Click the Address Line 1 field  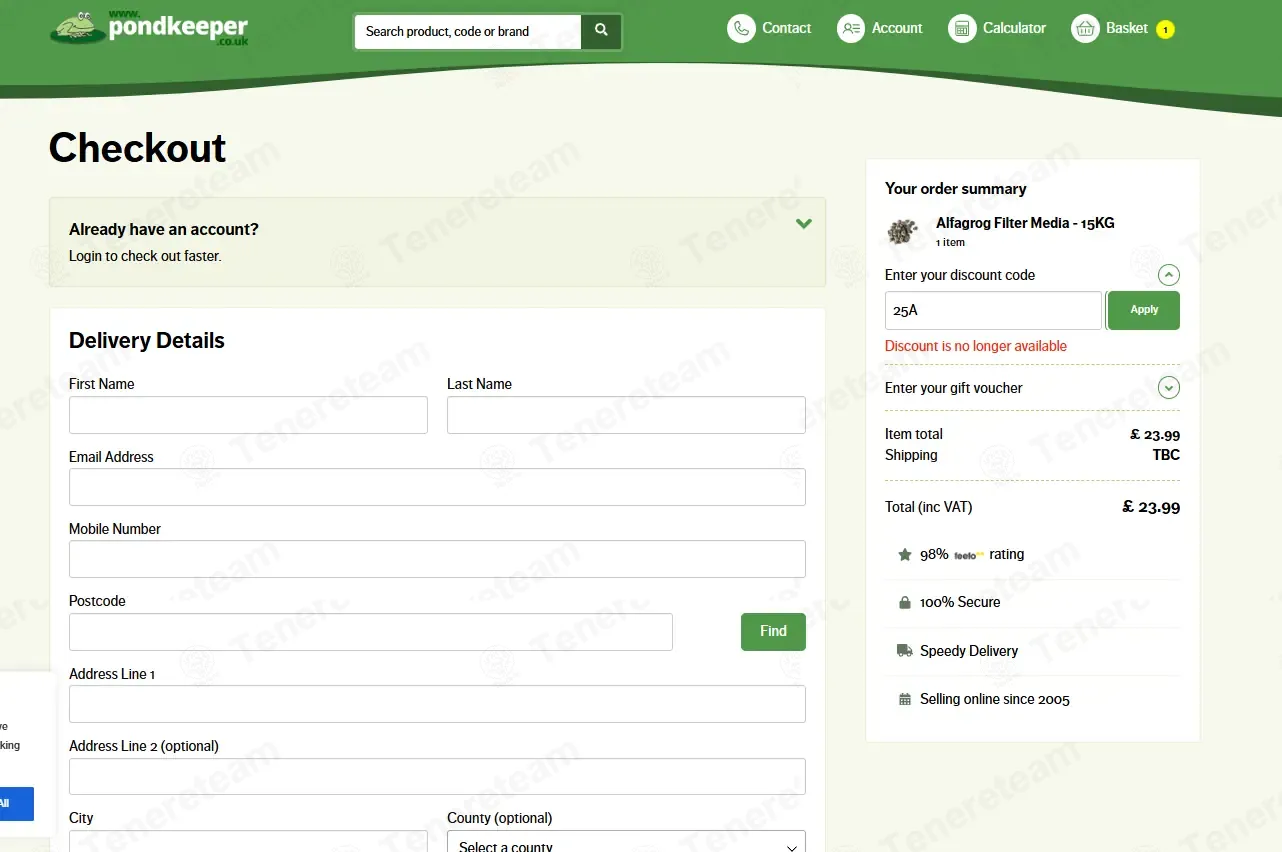[437, 704]
